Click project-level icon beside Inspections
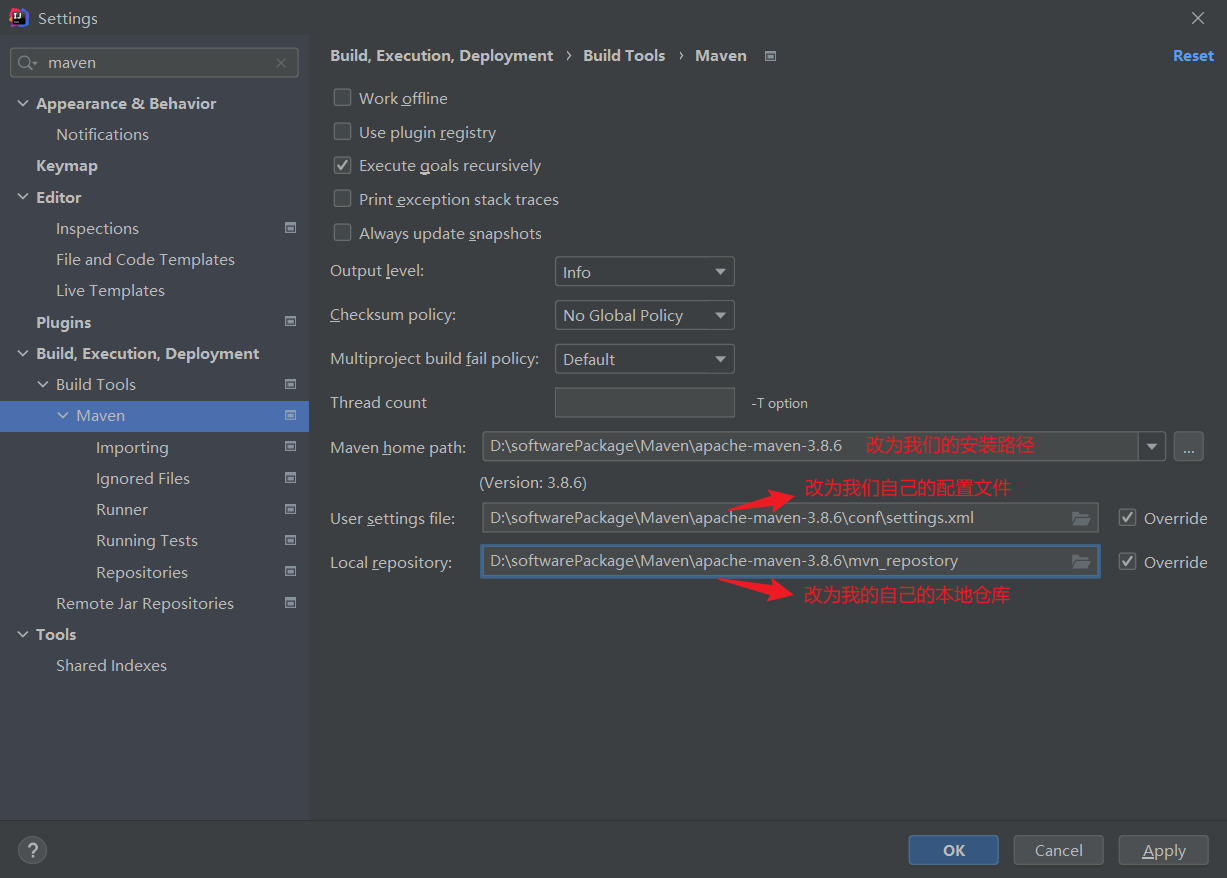The width and height of the screenshot is (1227, 878). pos(290,228)
